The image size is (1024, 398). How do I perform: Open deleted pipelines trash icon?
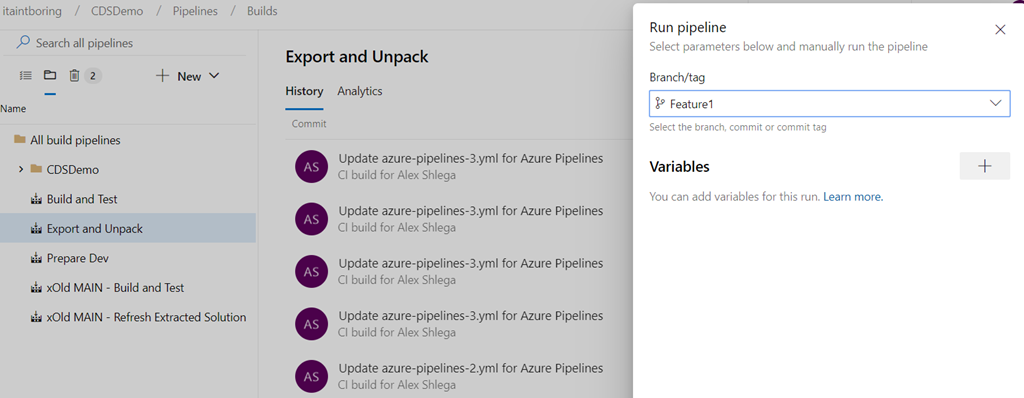point(74,76)
